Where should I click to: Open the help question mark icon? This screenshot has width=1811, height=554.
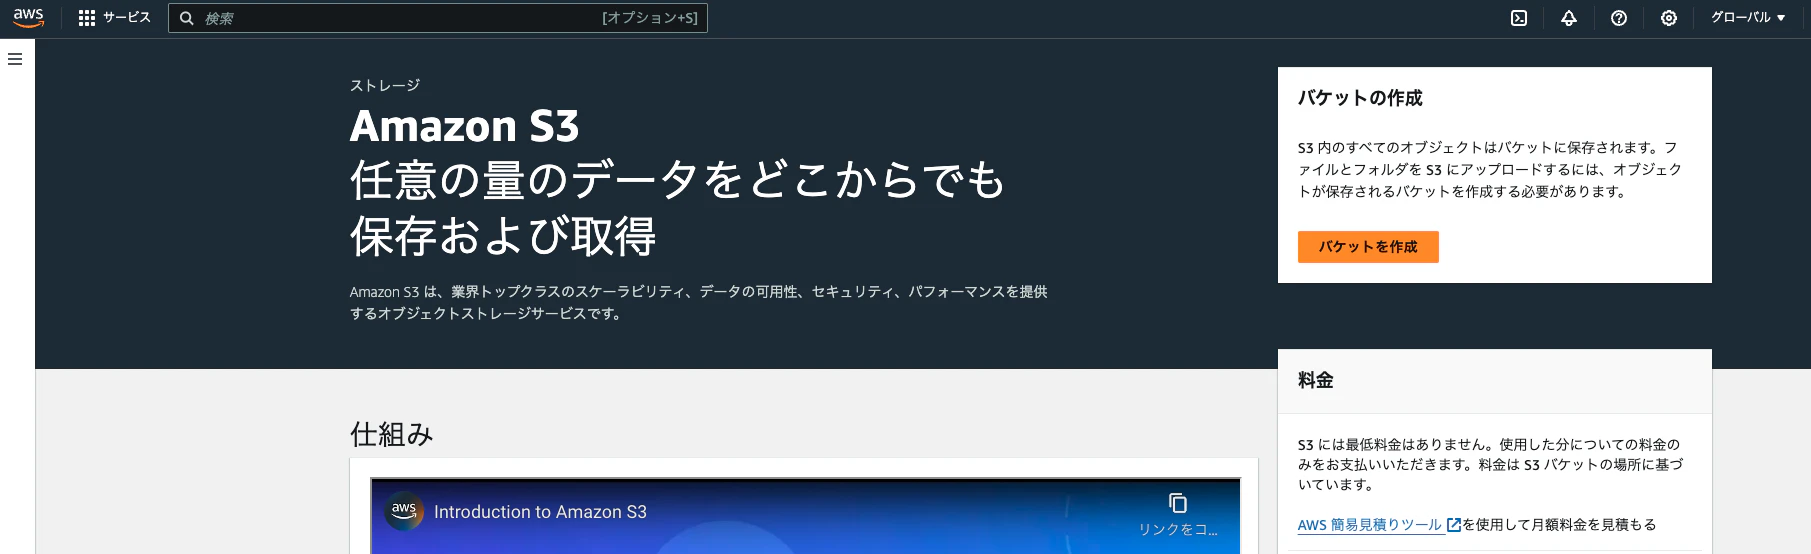pos(1619,18)
